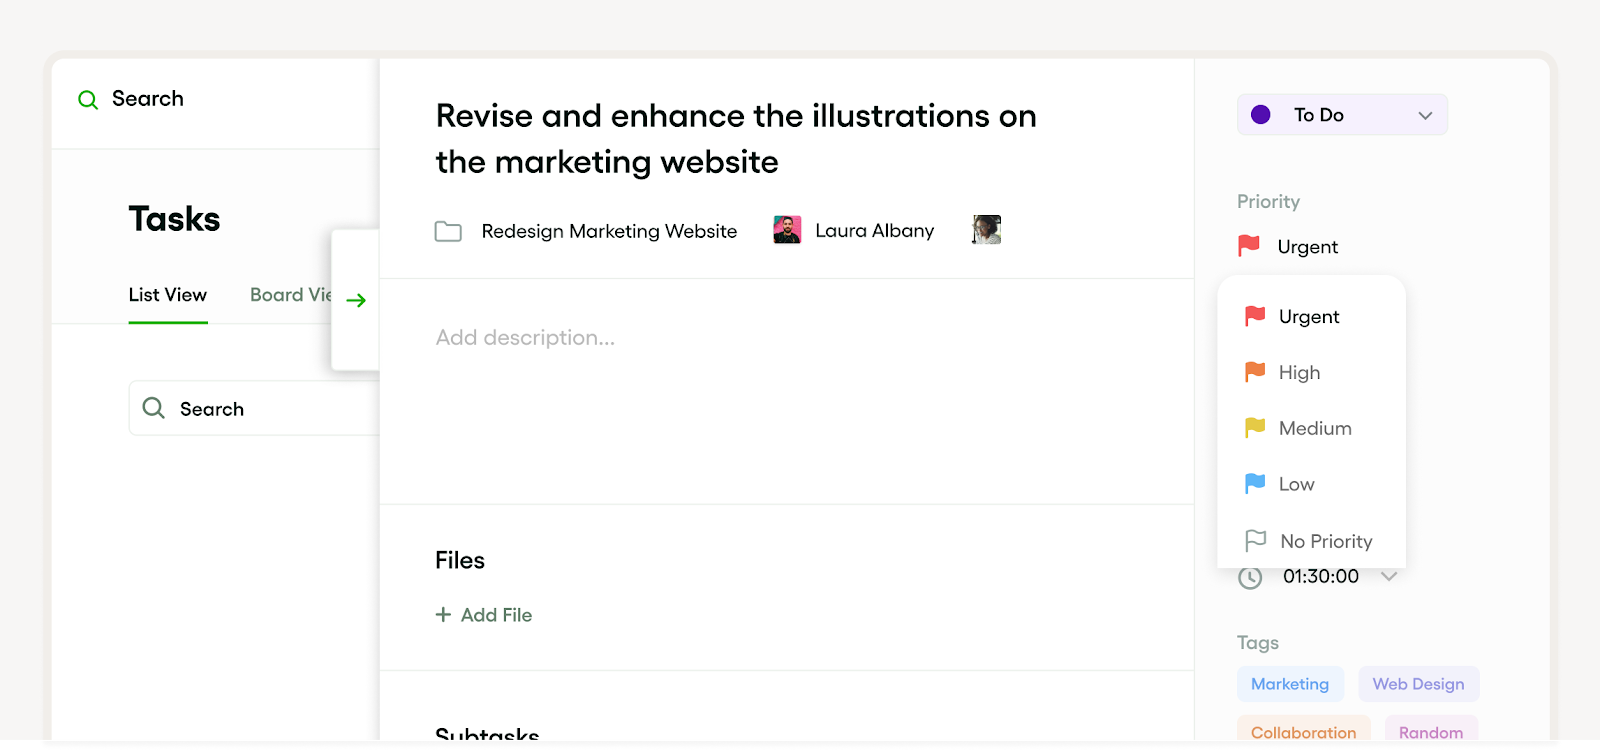Click the task title text

coord(736,139)
